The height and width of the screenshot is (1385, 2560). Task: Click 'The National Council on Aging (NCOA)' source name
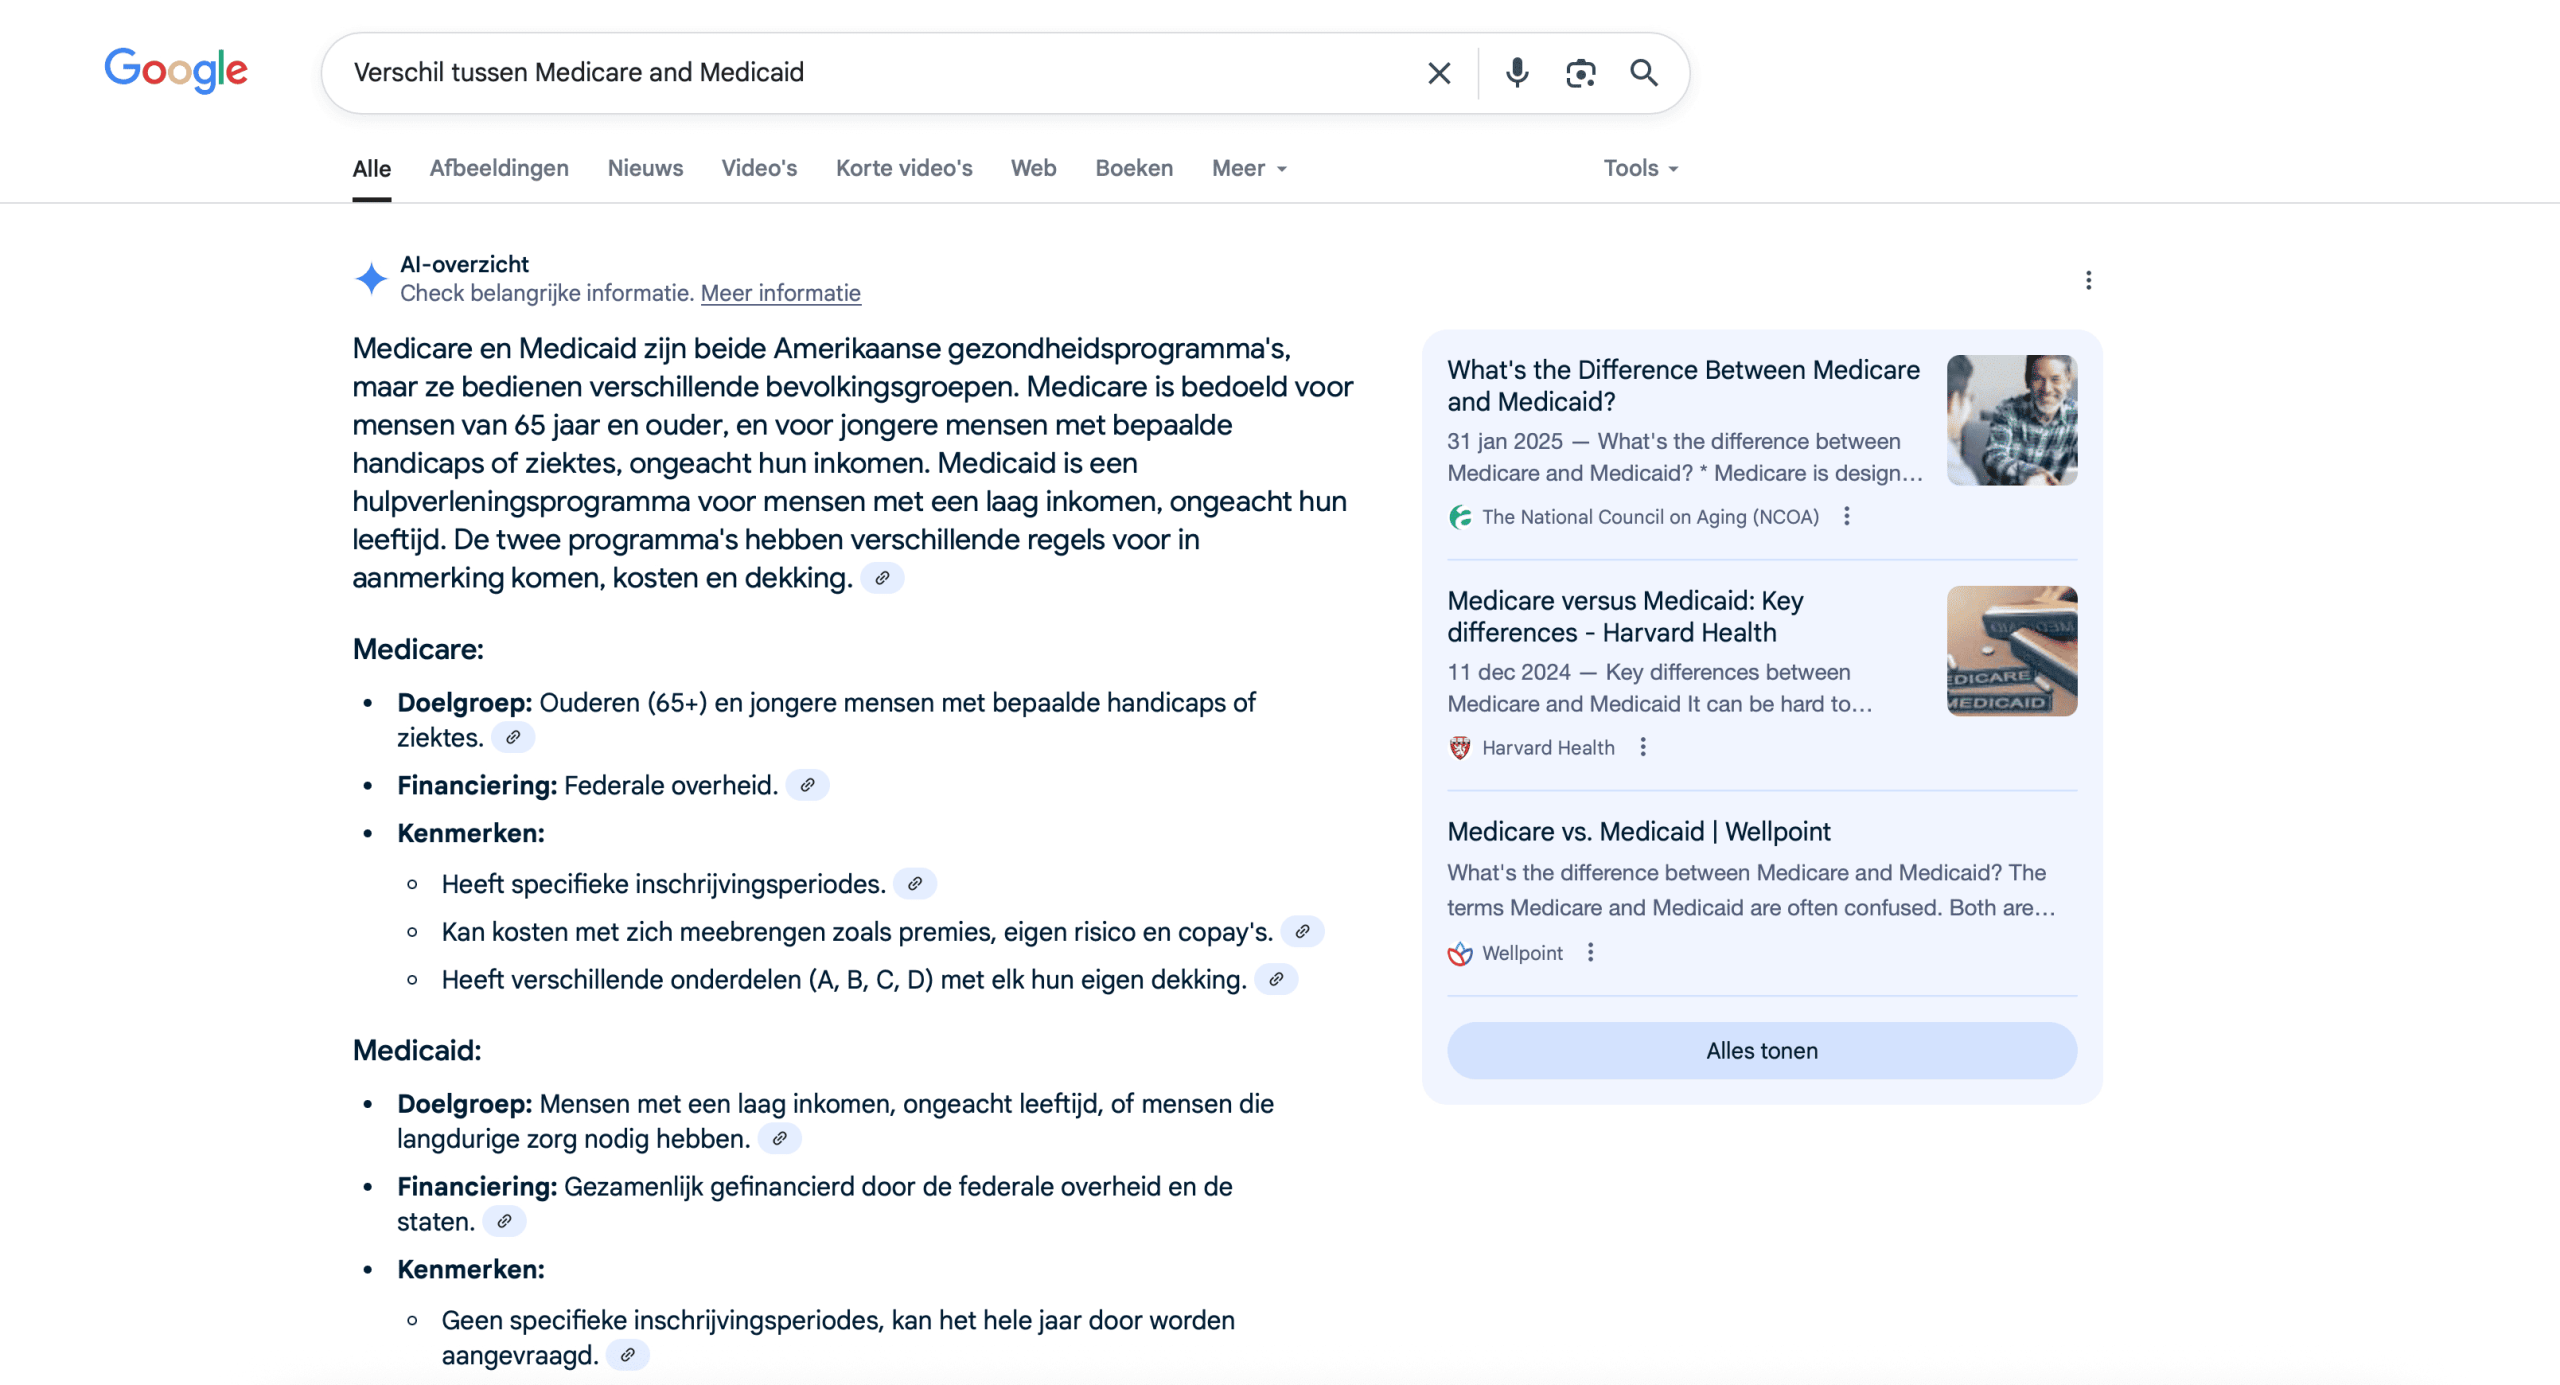pyautogui.click(x=1650, y=517)
